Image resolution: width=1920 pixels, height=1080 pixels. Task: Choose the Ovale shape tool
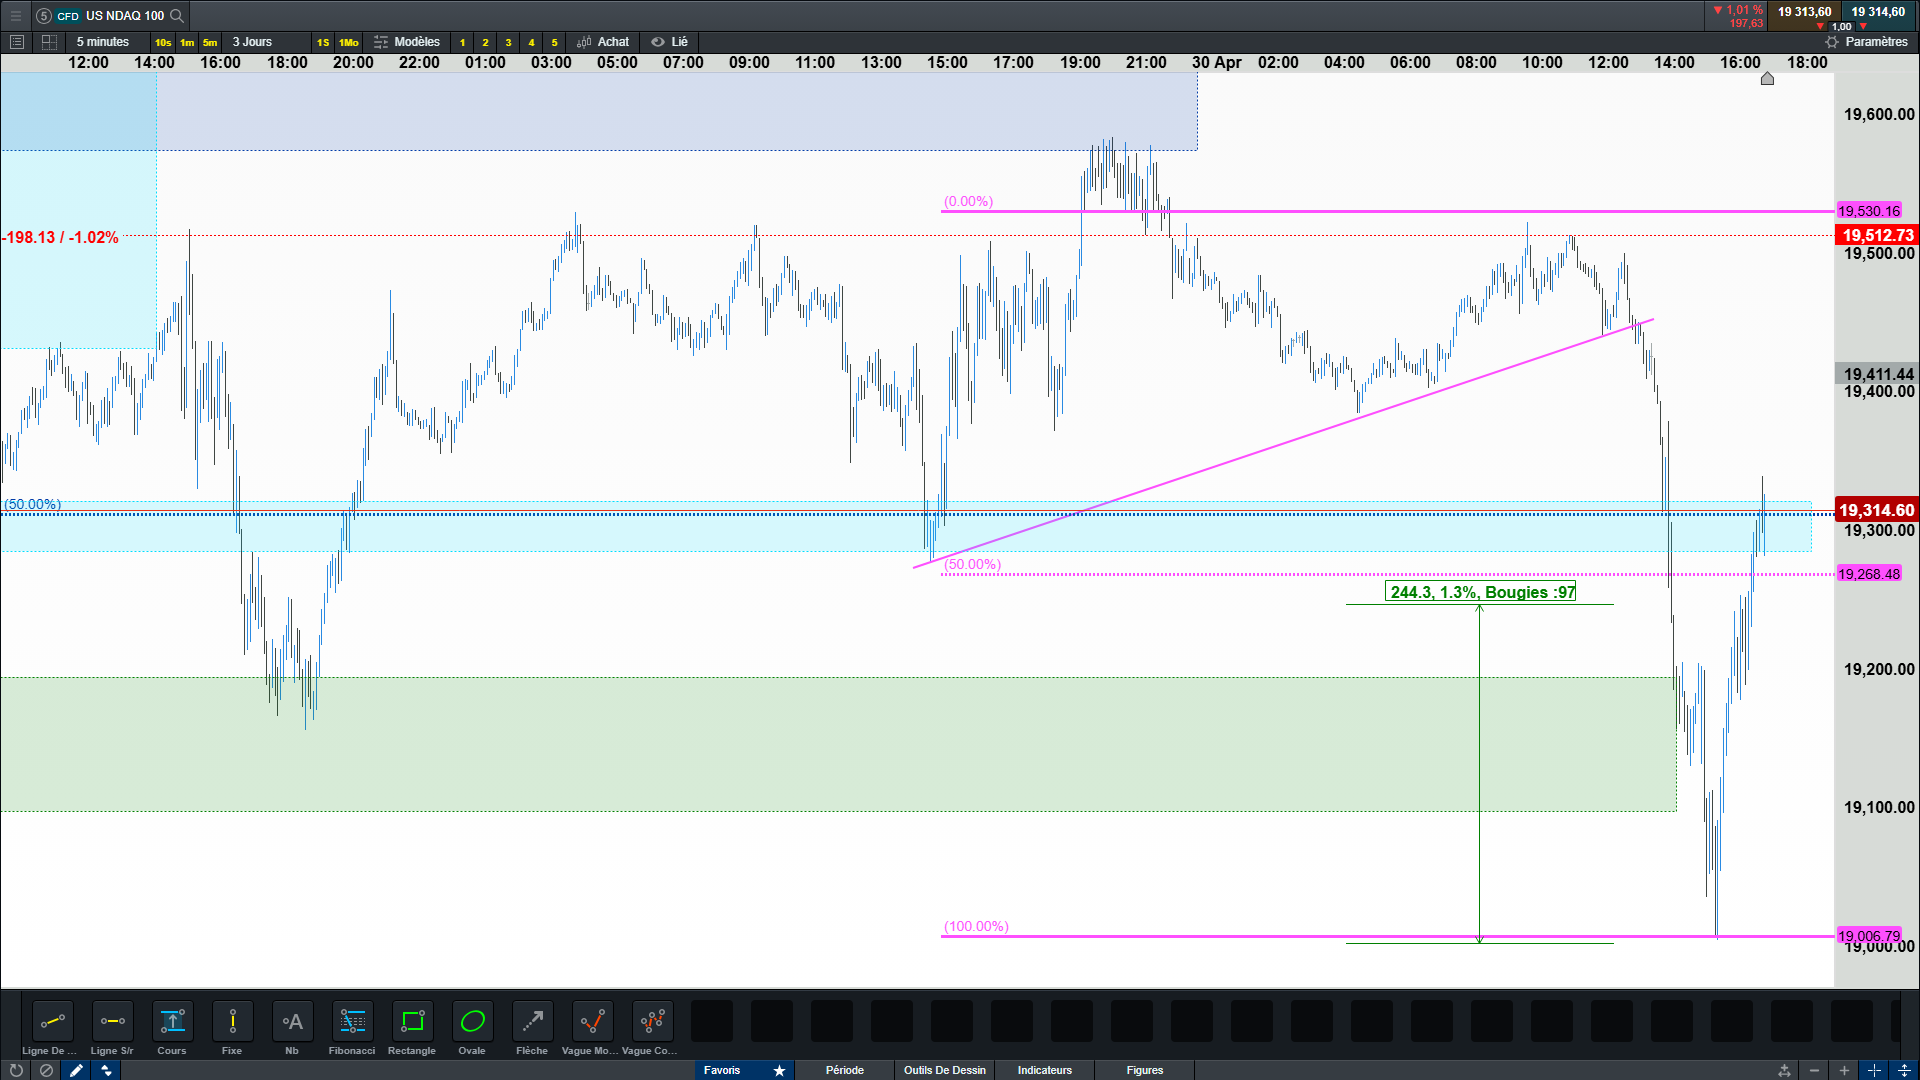[472, 1022]
